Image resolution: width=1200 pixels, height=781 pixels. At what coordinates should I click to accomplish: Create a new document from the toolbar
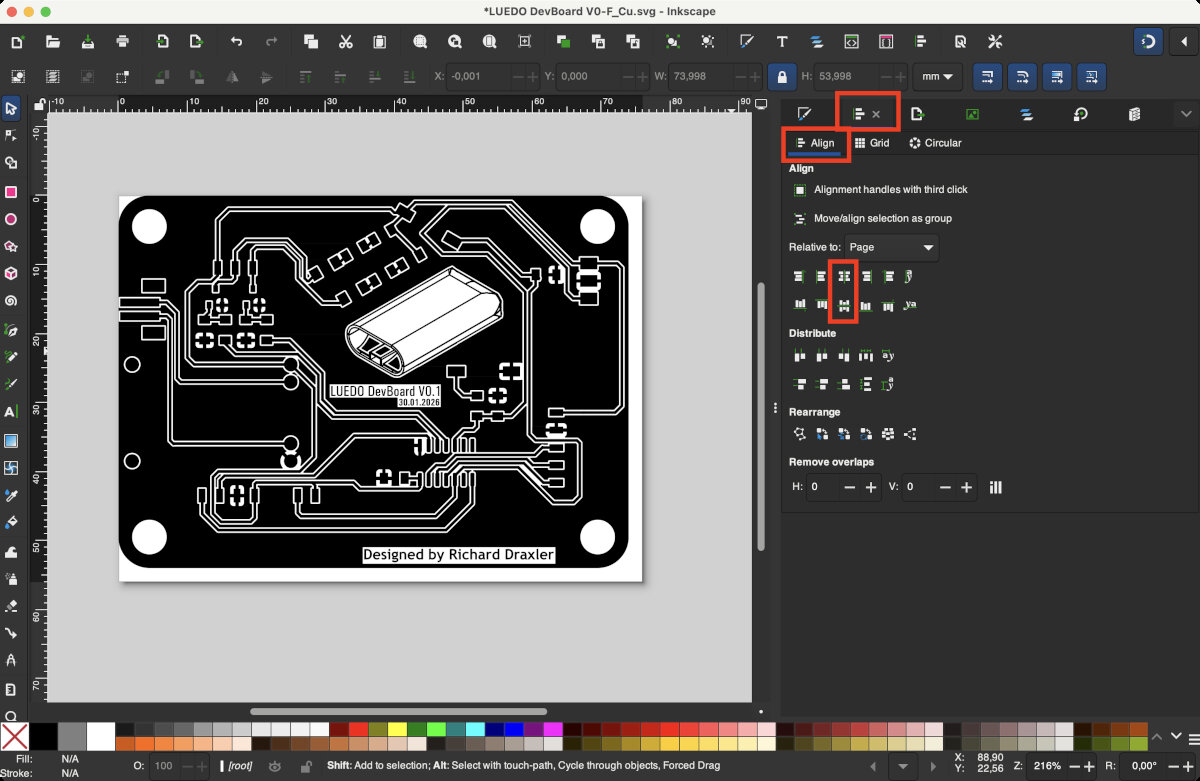17,42
